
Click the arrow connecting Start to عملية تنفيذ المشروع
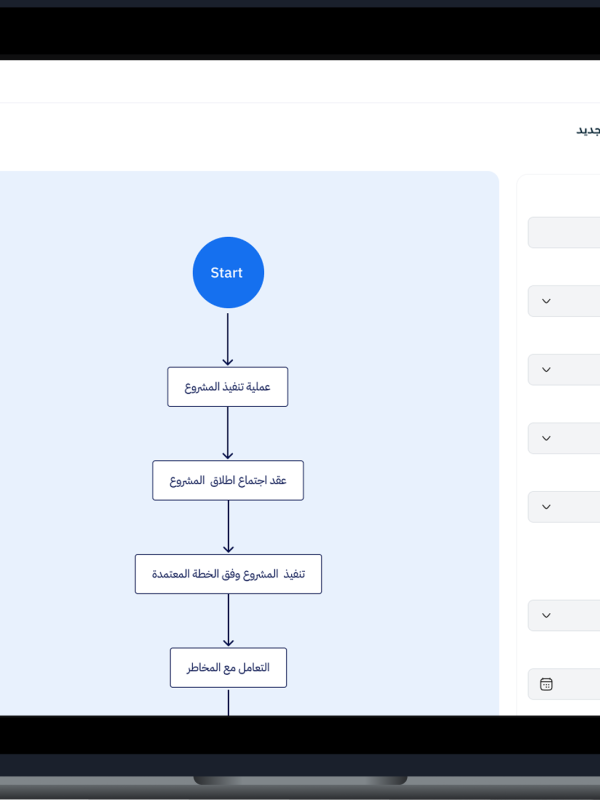[228, 340]
